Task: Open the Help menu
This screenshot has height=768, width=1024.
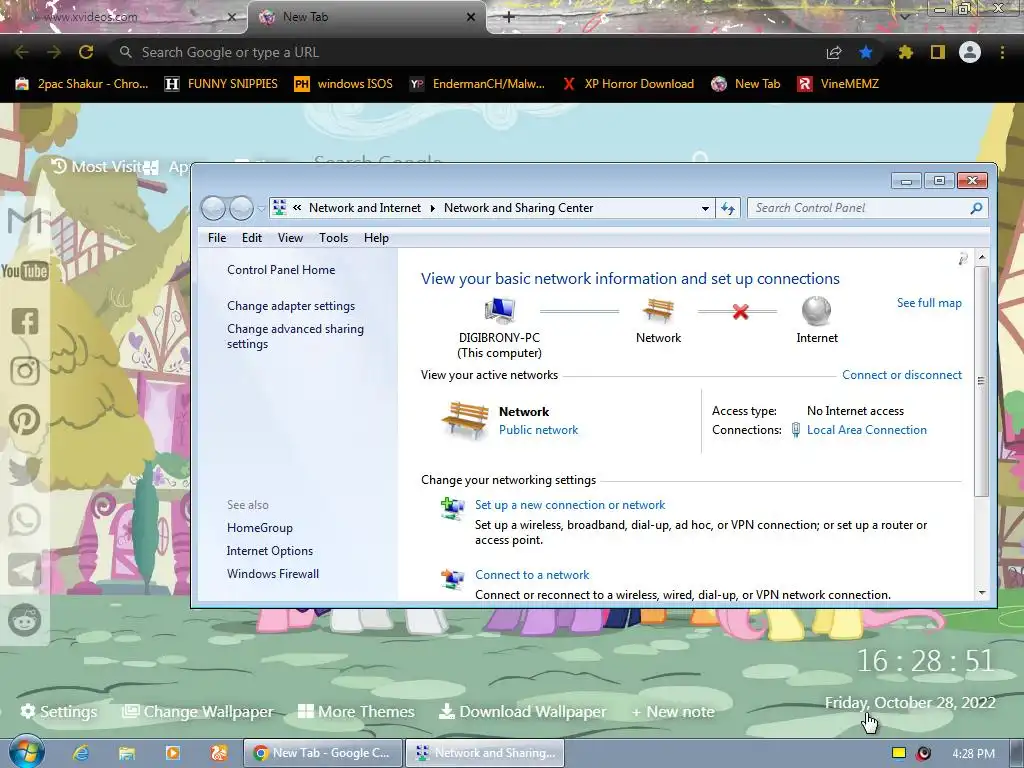Action: coord(376,238)
